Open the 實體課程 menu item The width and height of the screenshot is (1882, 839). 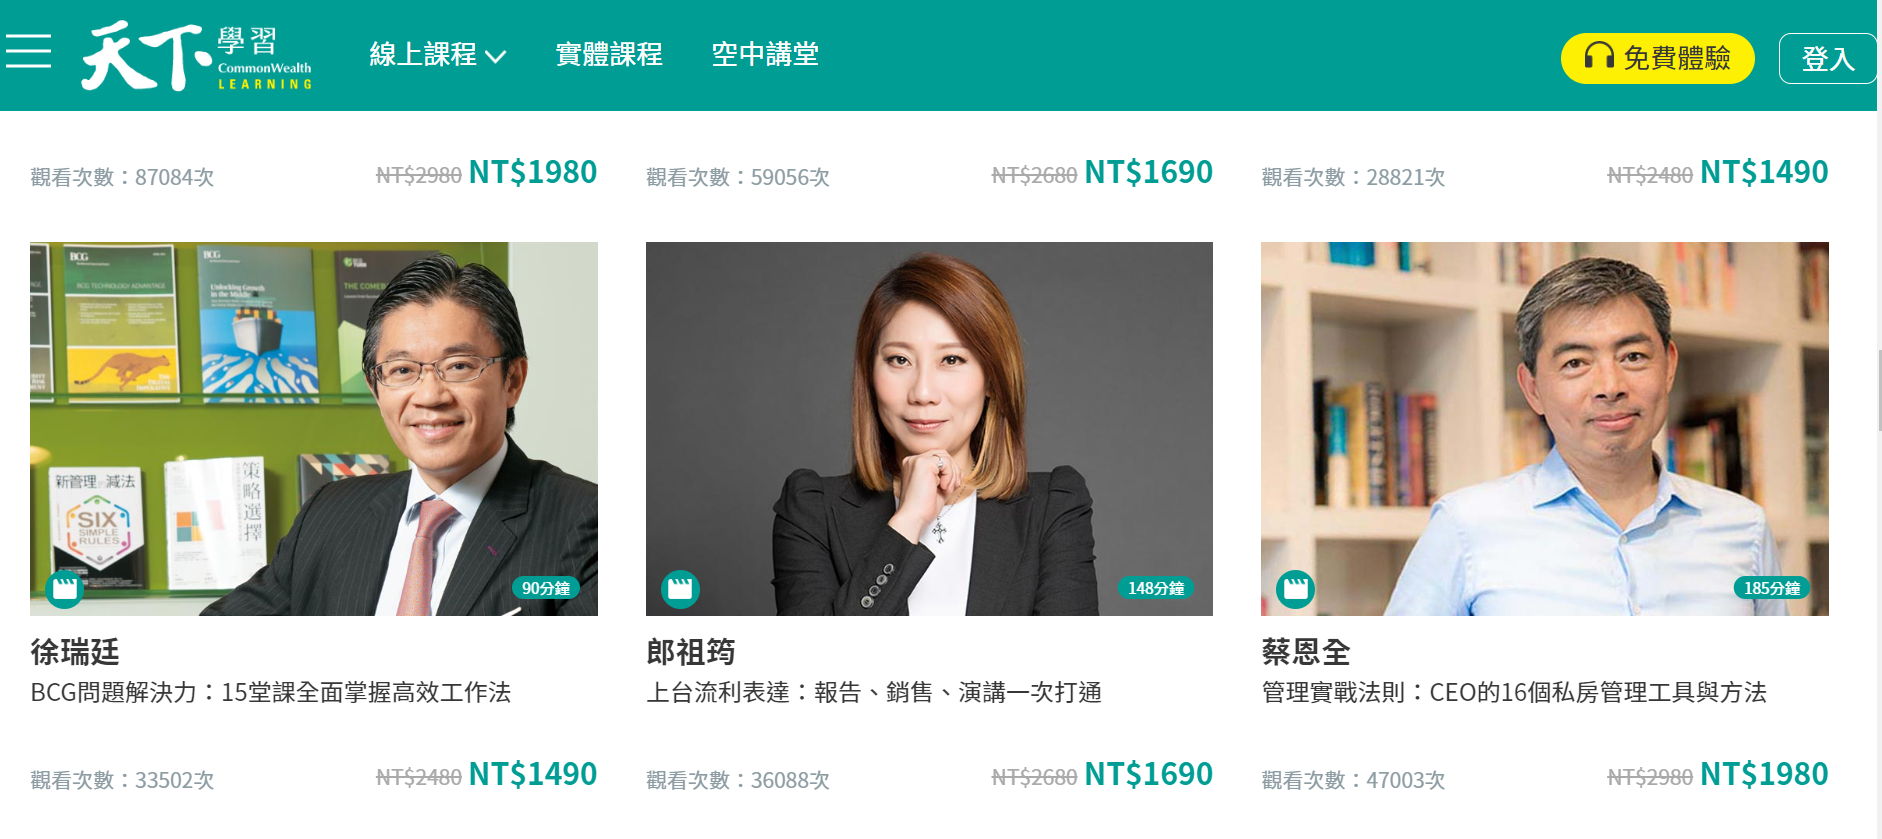click(609, 54)
